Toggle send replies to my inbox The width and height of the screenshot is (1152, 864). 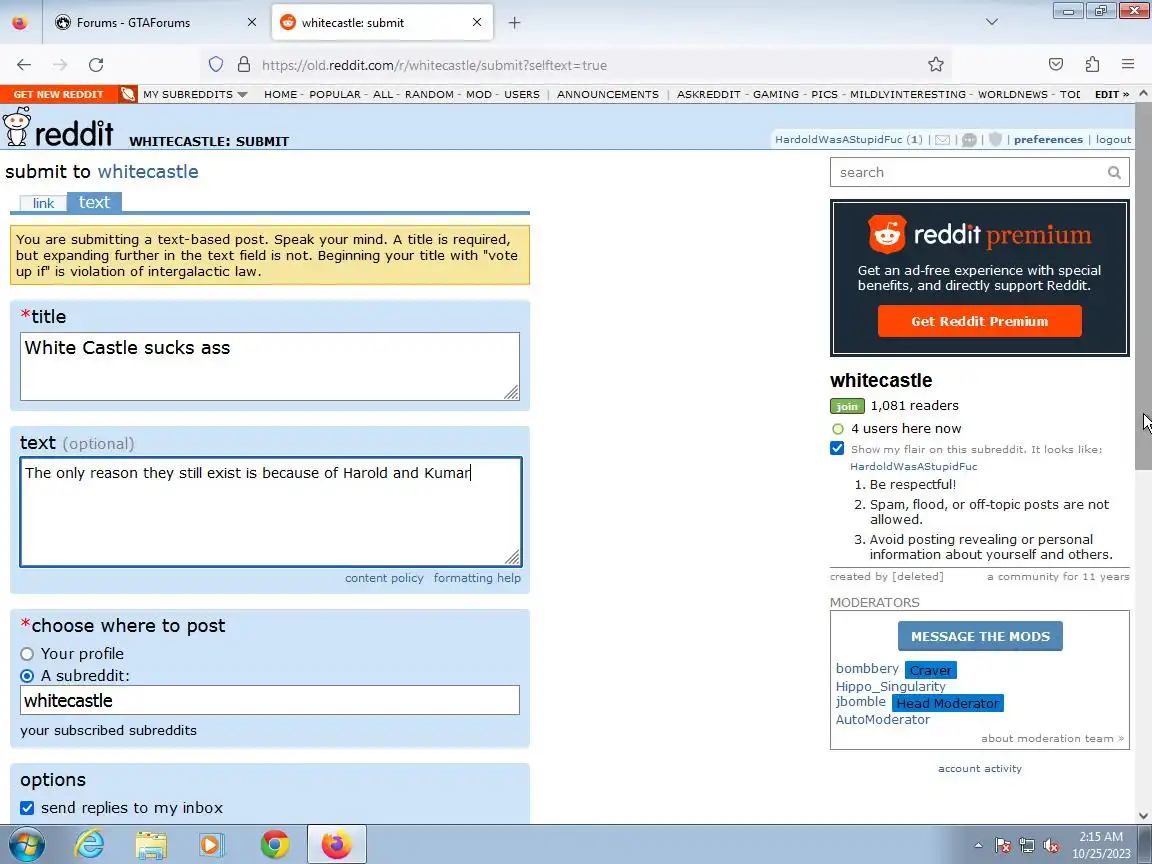(x=27, y=808)
